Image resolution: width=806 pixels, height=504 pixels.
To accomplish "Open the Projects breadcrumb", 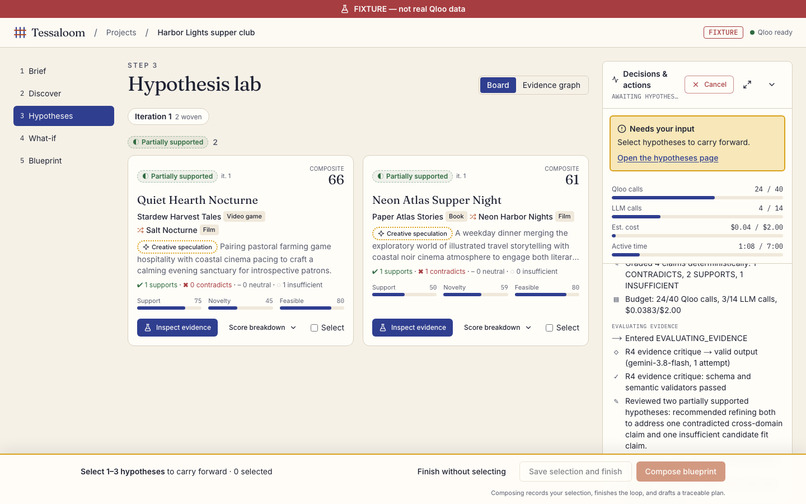I will click(x=121, y=32).
